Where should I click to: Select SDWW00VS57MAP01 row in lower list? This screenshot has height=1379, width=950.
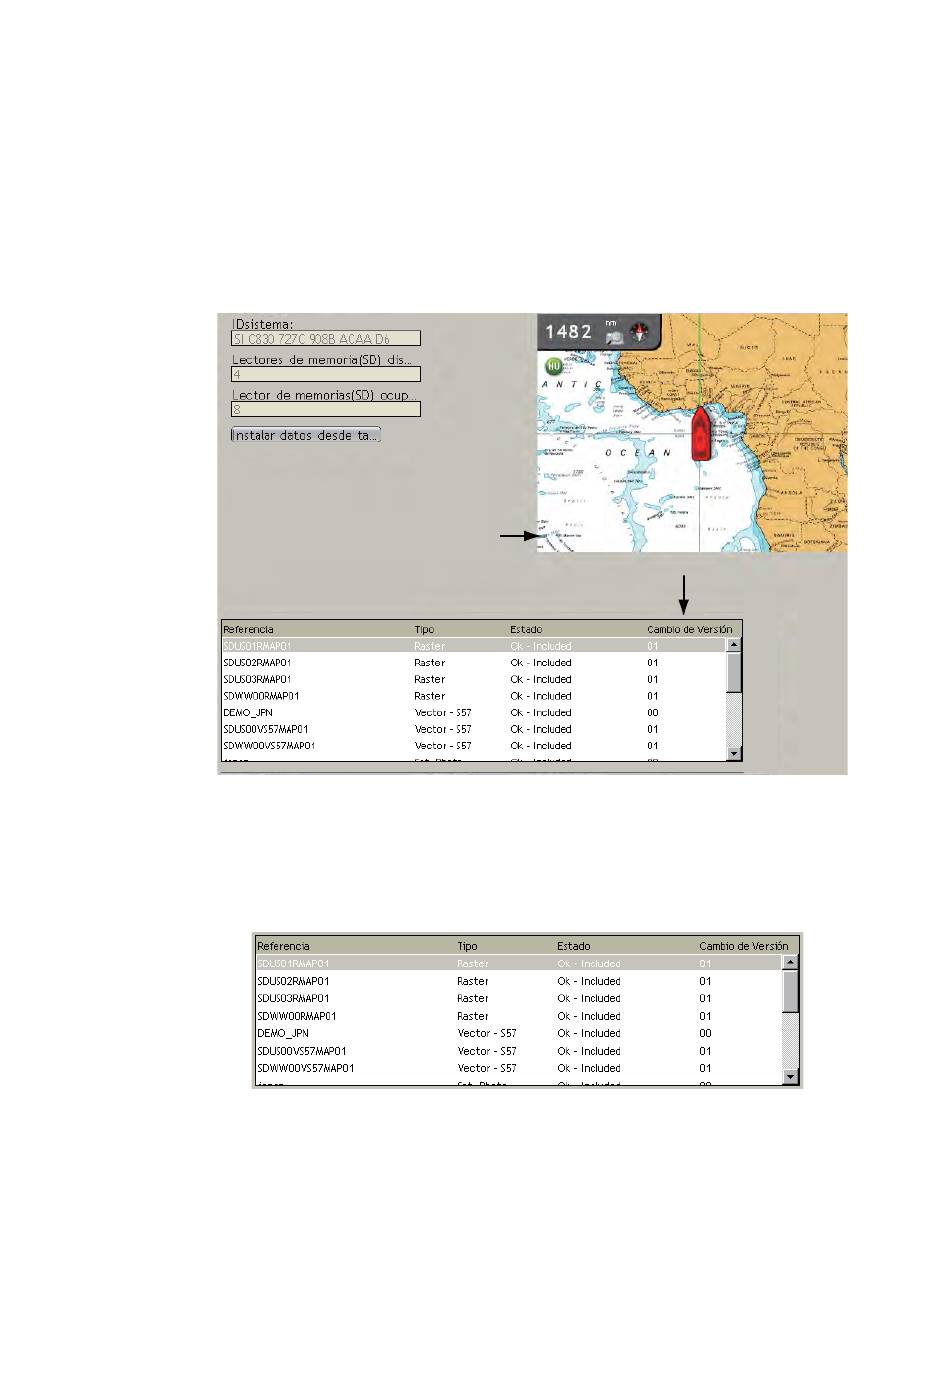tap(518, 1068)
